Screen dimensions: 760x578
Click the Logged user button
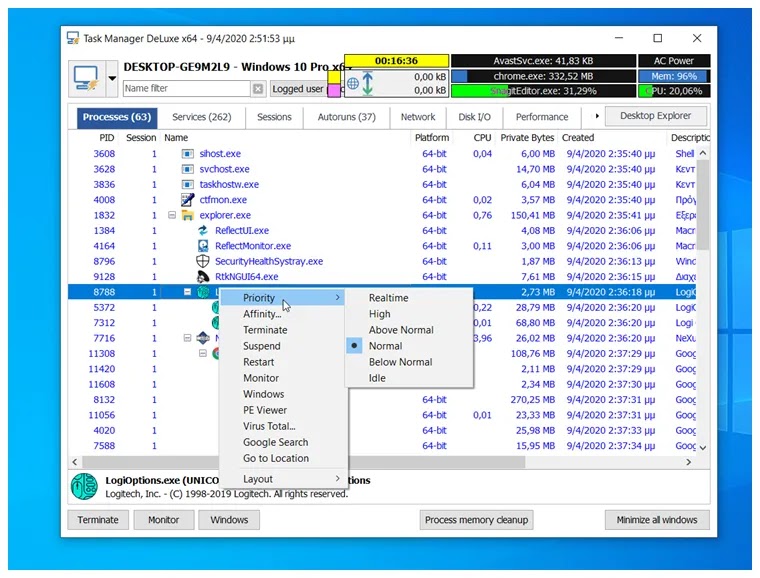coord(298,89)
